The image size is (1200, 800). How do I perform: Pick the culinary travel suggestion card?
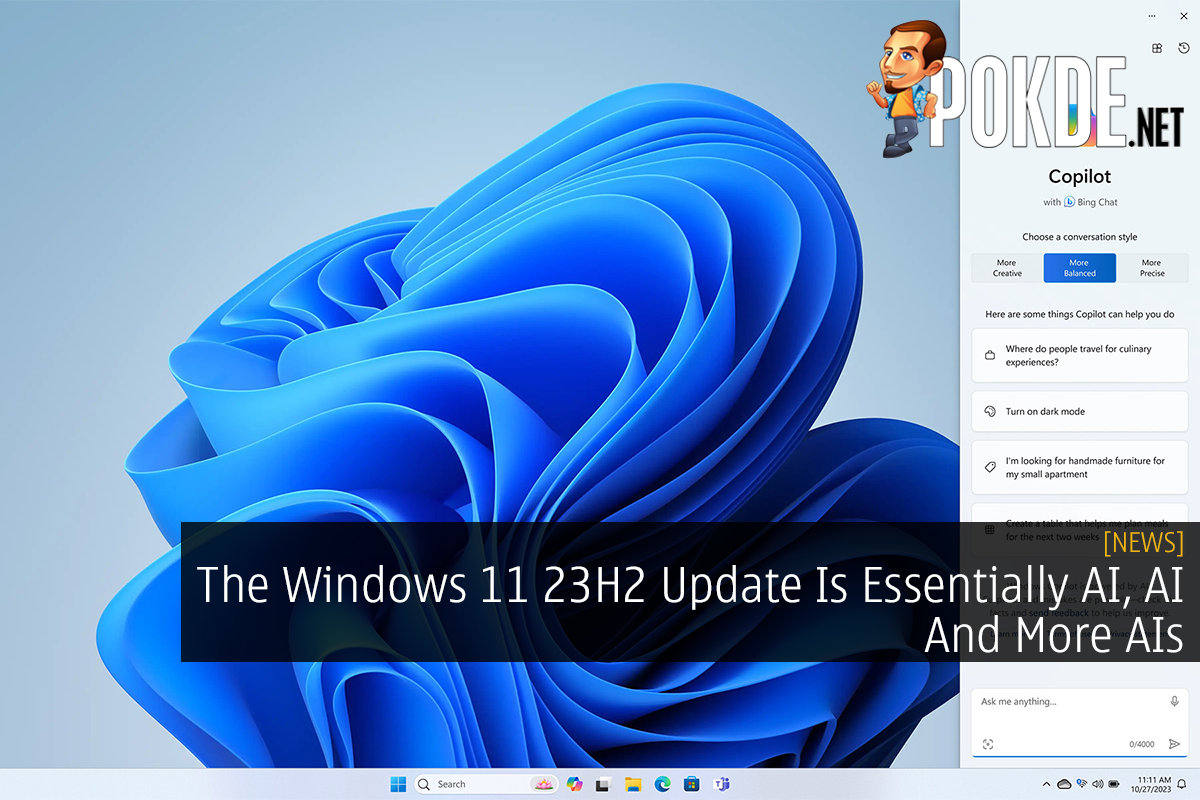coord(1080,356)
